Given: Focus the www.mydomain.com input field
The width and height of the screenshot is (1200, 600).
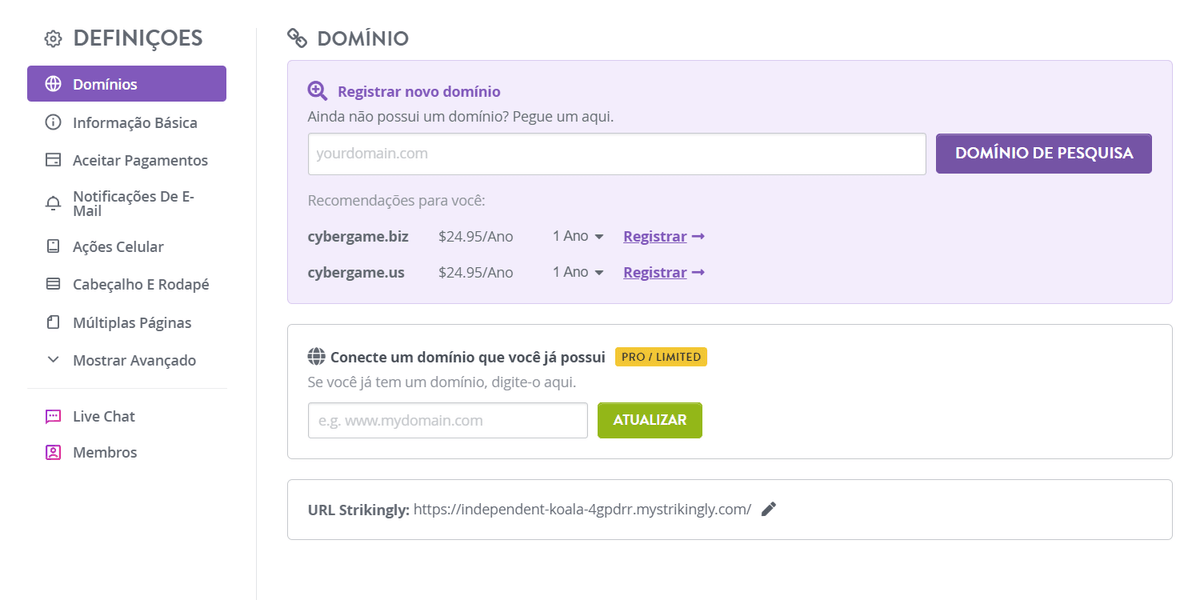Looking at the screenshot, I should click(x=447, y=420).
